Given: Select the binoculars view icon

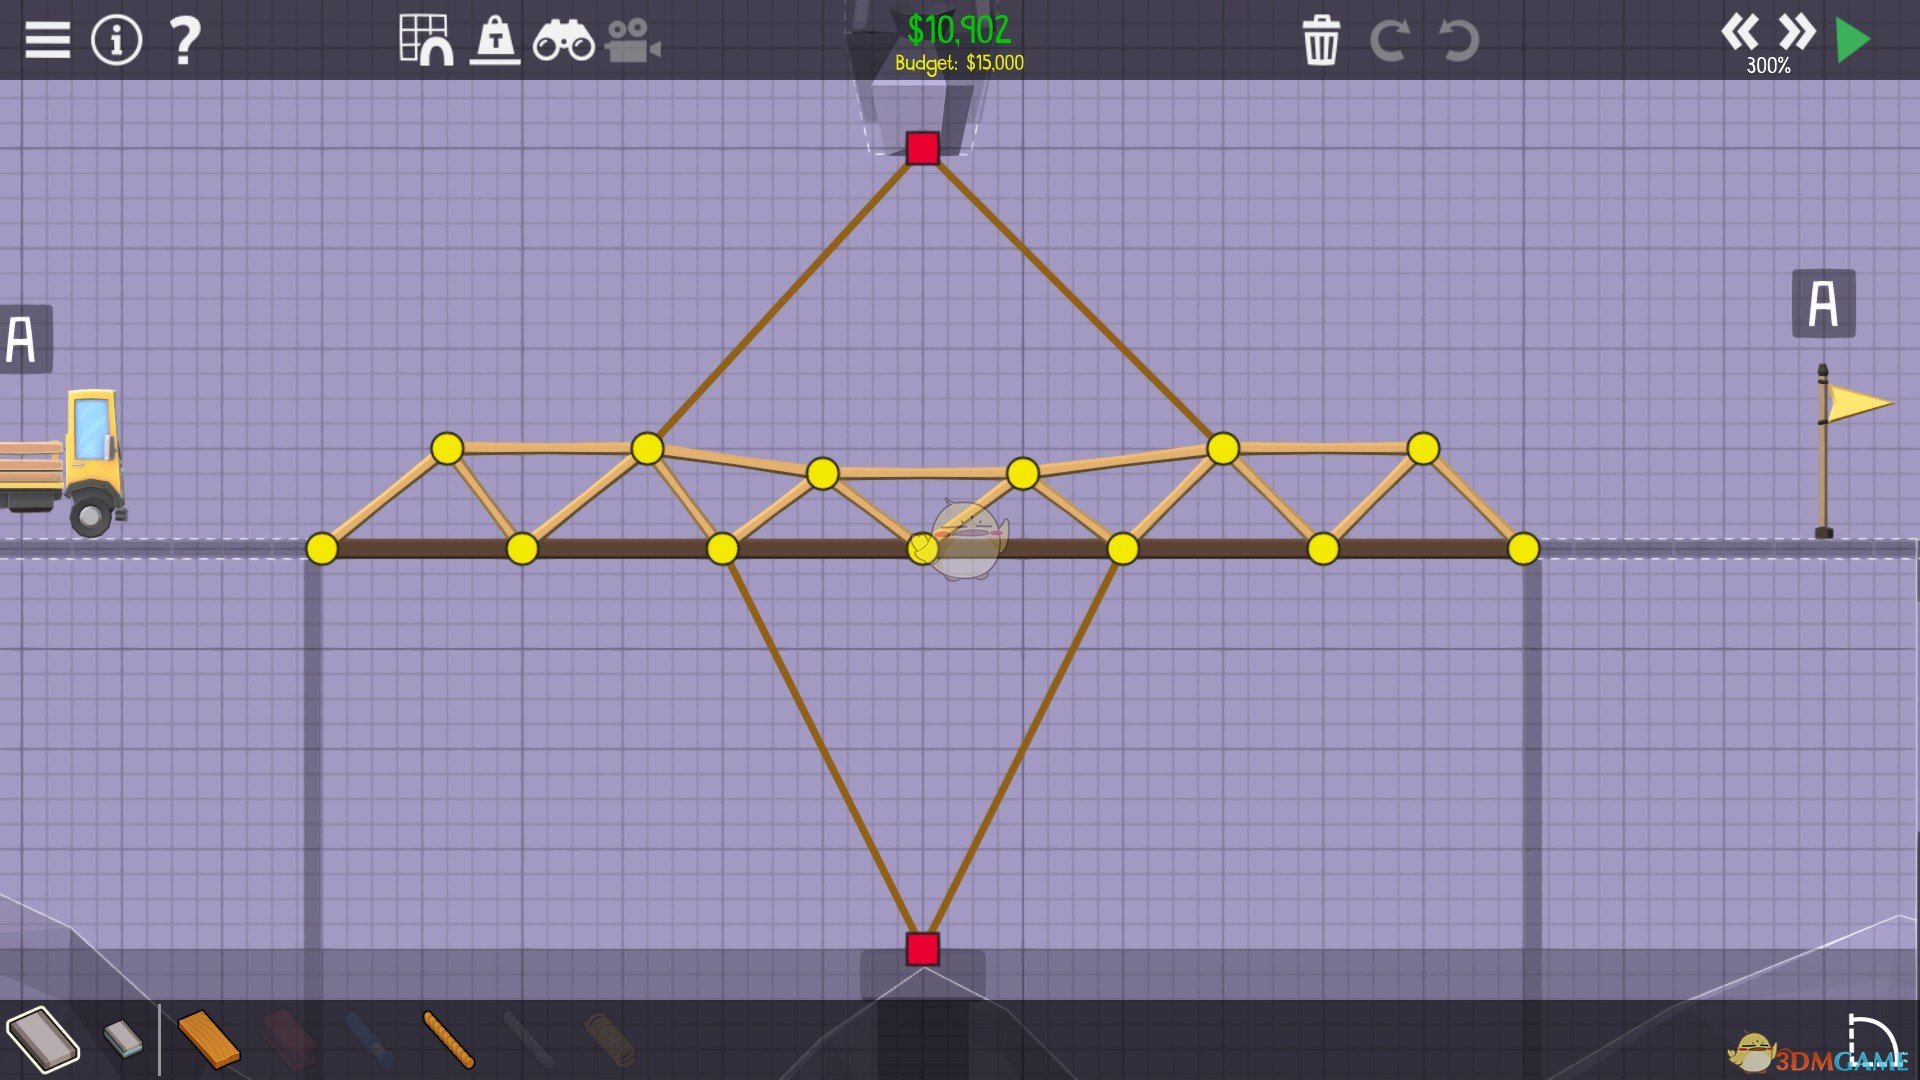Looking at the screenshot, I should (563, 41).
